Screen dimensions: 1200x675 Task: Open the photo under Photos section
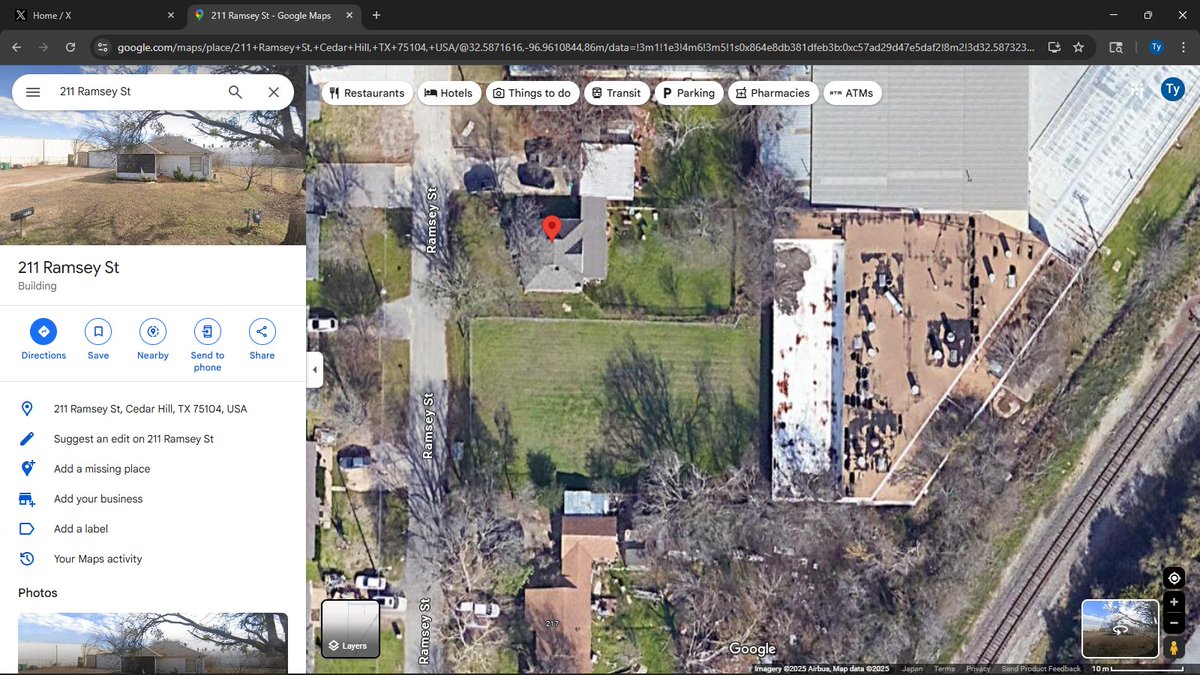point(153,643)
